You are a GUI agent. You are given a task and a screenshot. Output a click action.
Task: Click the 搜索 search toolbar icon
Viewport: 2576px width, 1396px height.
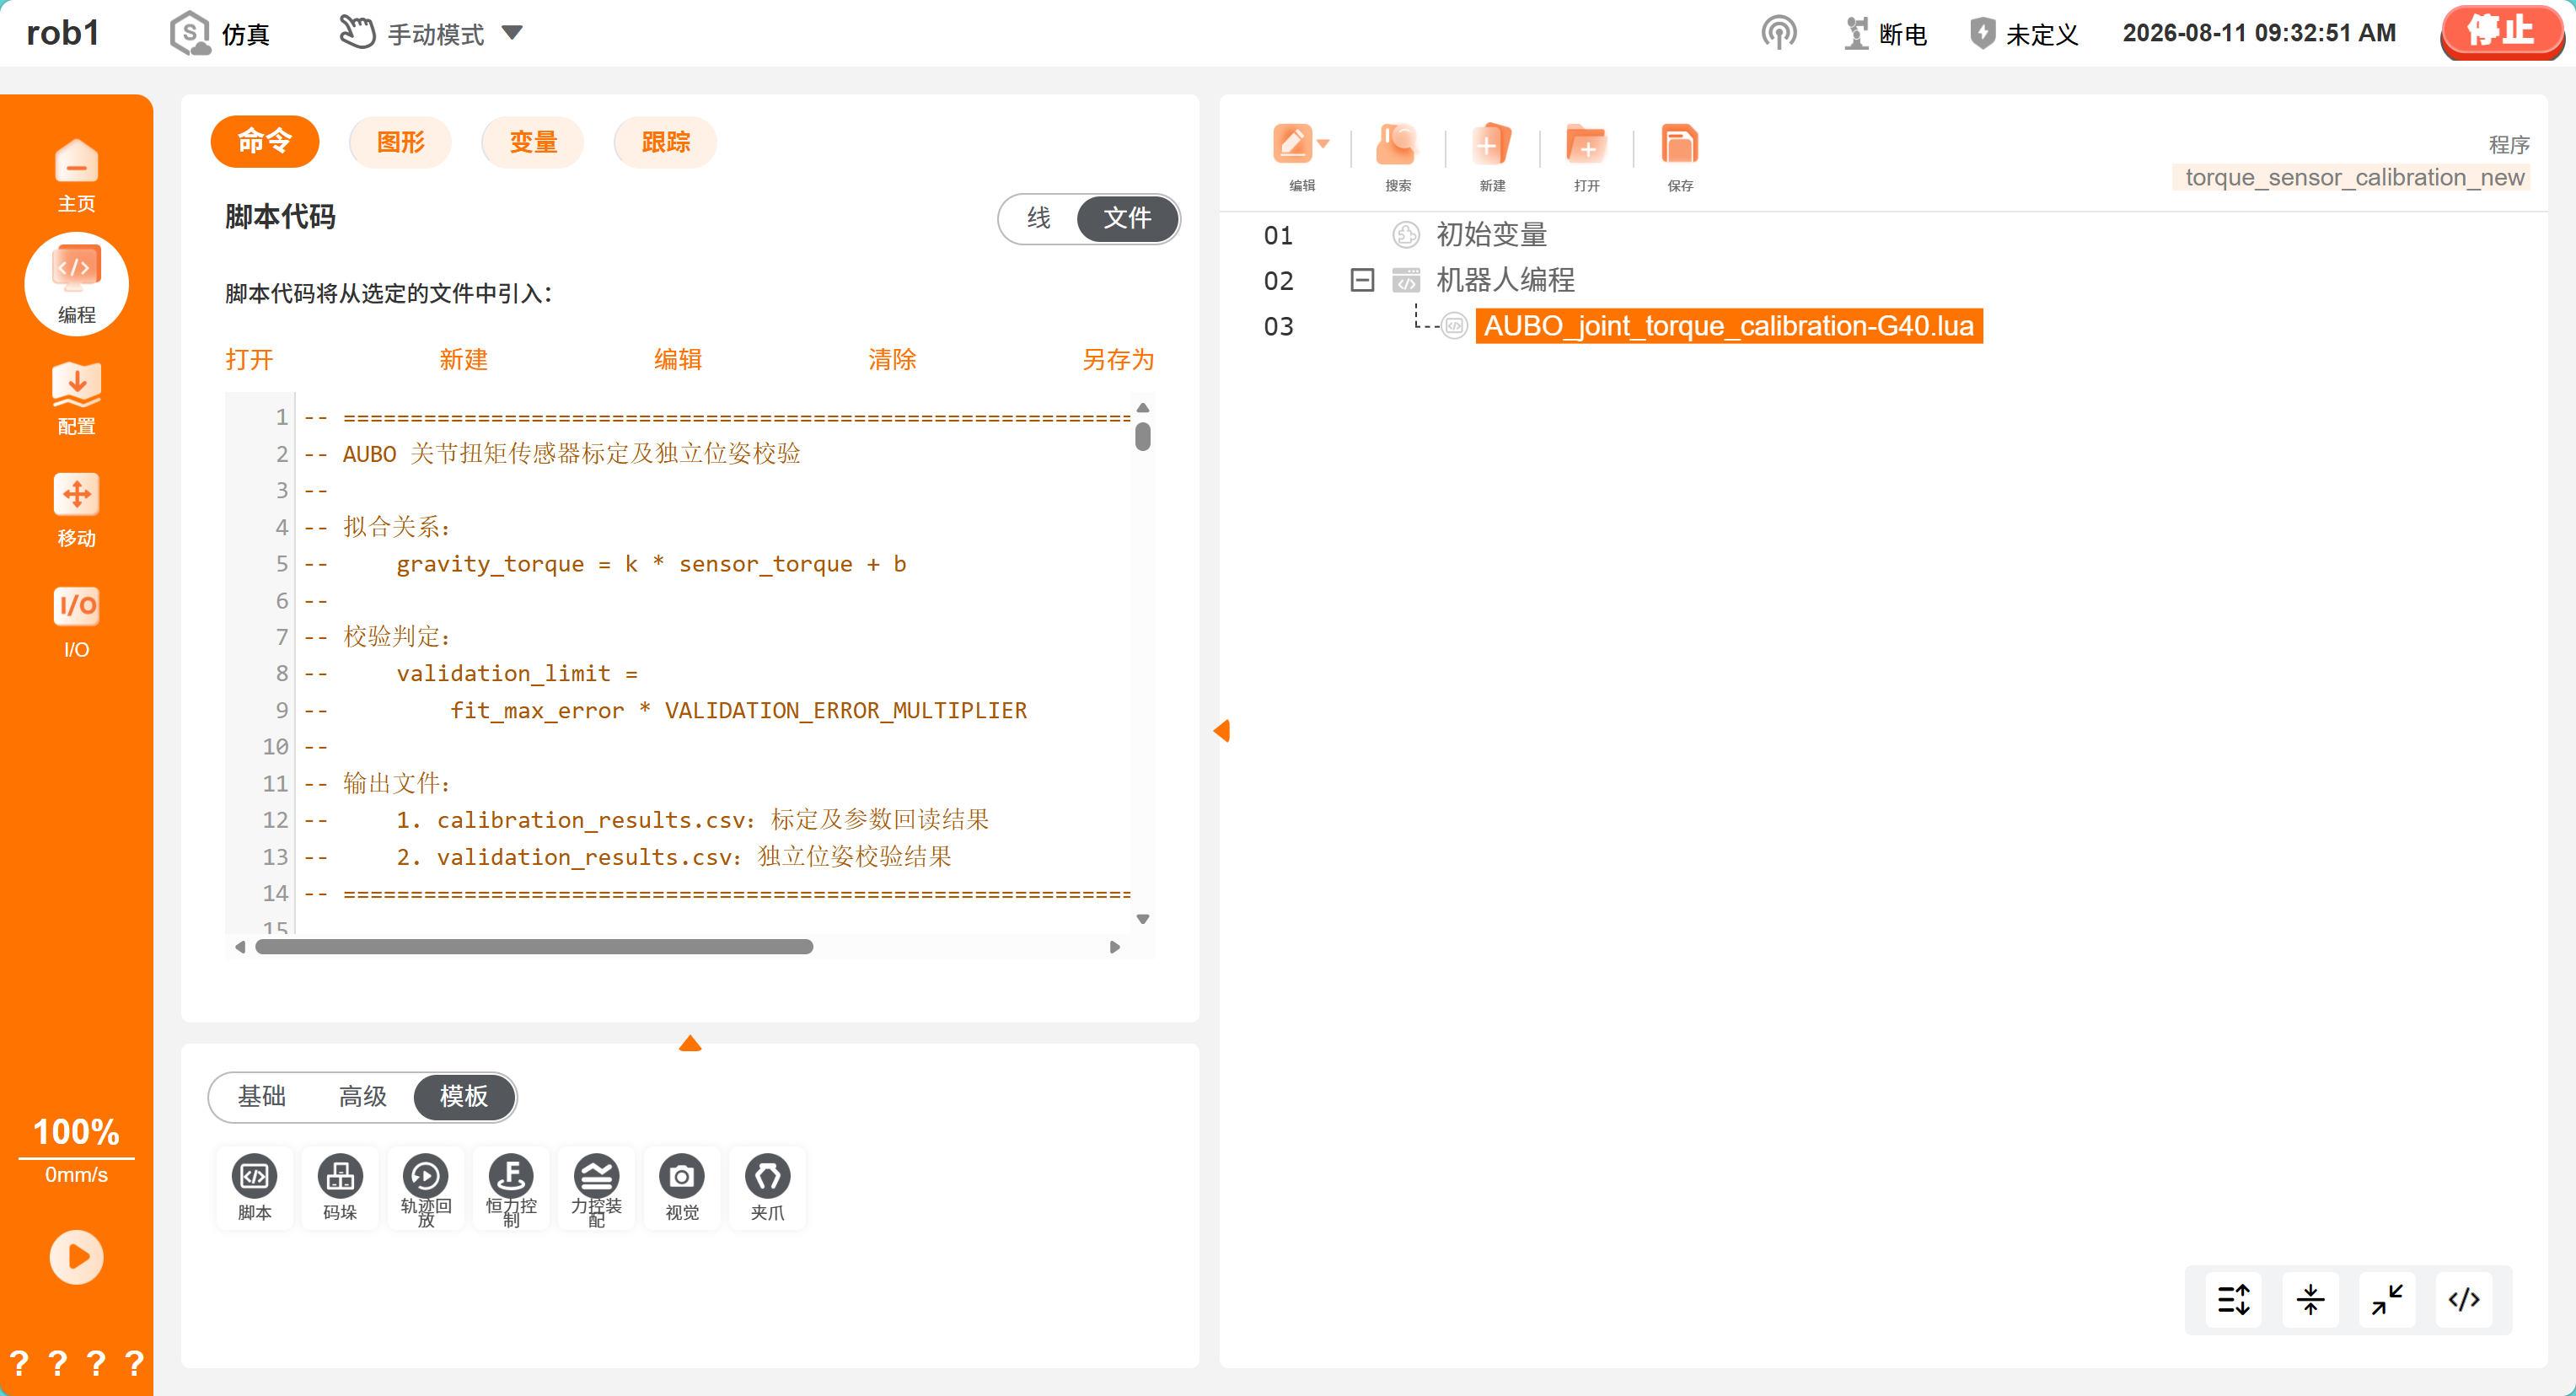[x=1397, y=157]
